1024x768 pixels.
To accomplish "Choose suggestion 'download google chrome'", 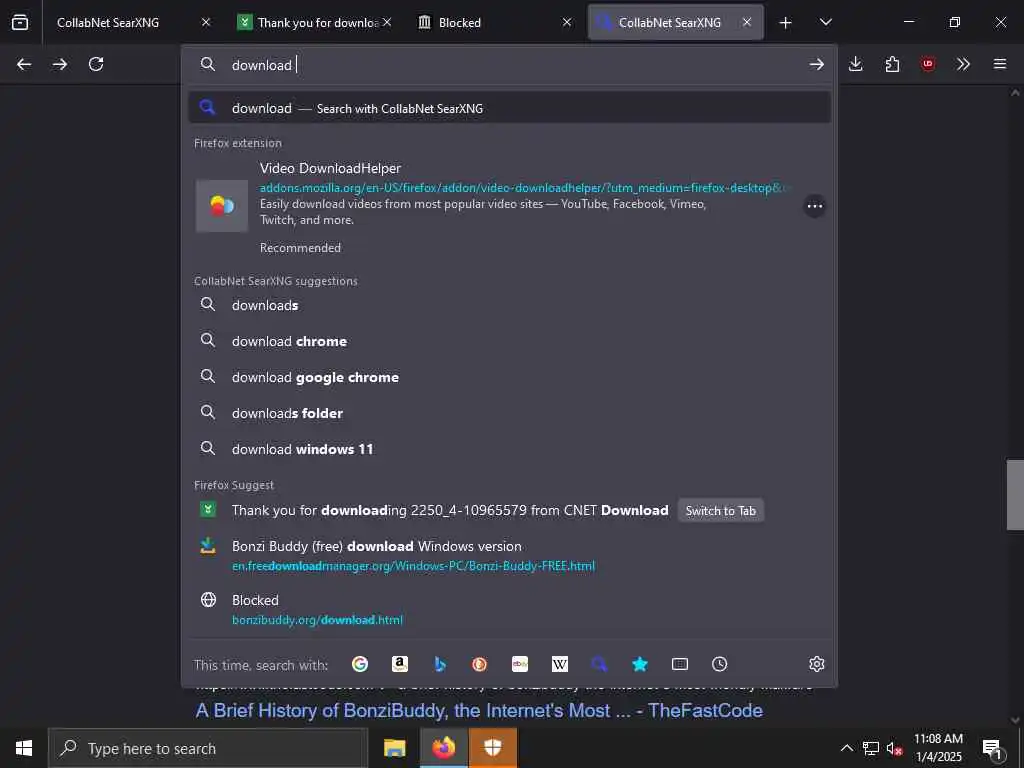I will click(509, 377).
